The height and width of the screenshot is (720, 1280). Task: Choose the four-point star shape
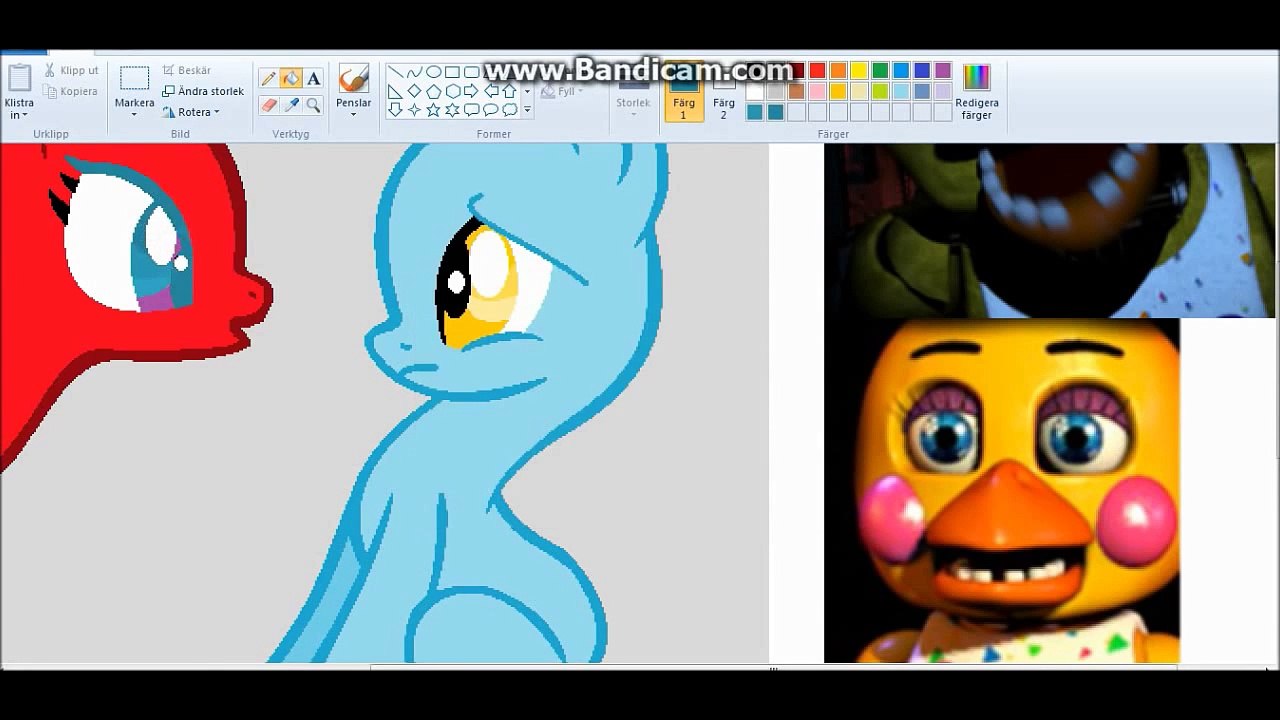pos(414,110)
